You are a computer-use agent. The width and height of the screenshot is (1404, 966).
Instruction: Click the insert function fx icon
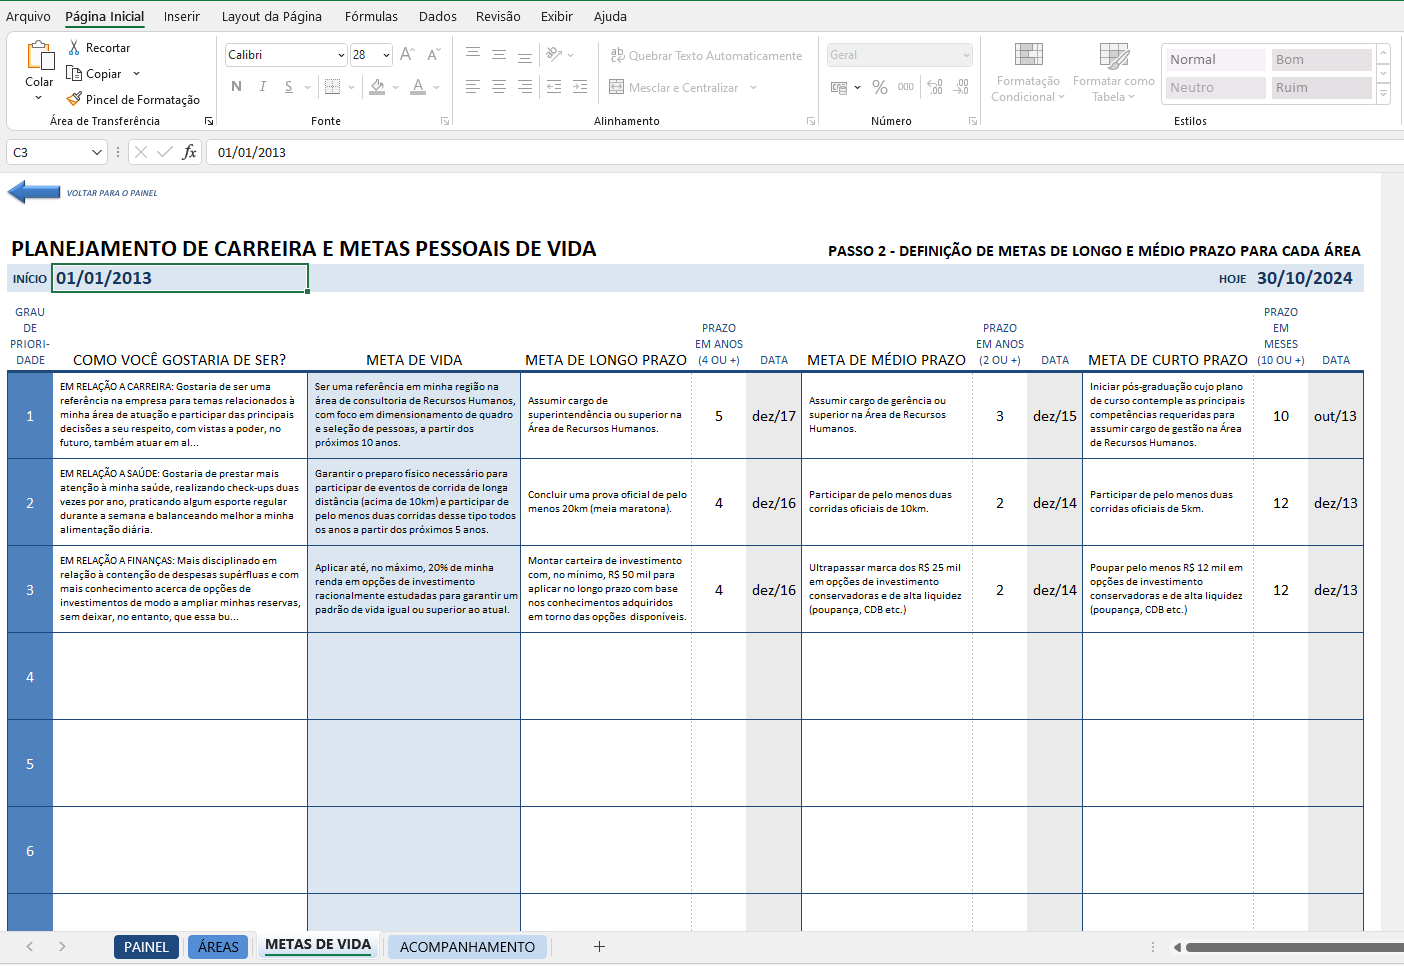tap(189, 152)
